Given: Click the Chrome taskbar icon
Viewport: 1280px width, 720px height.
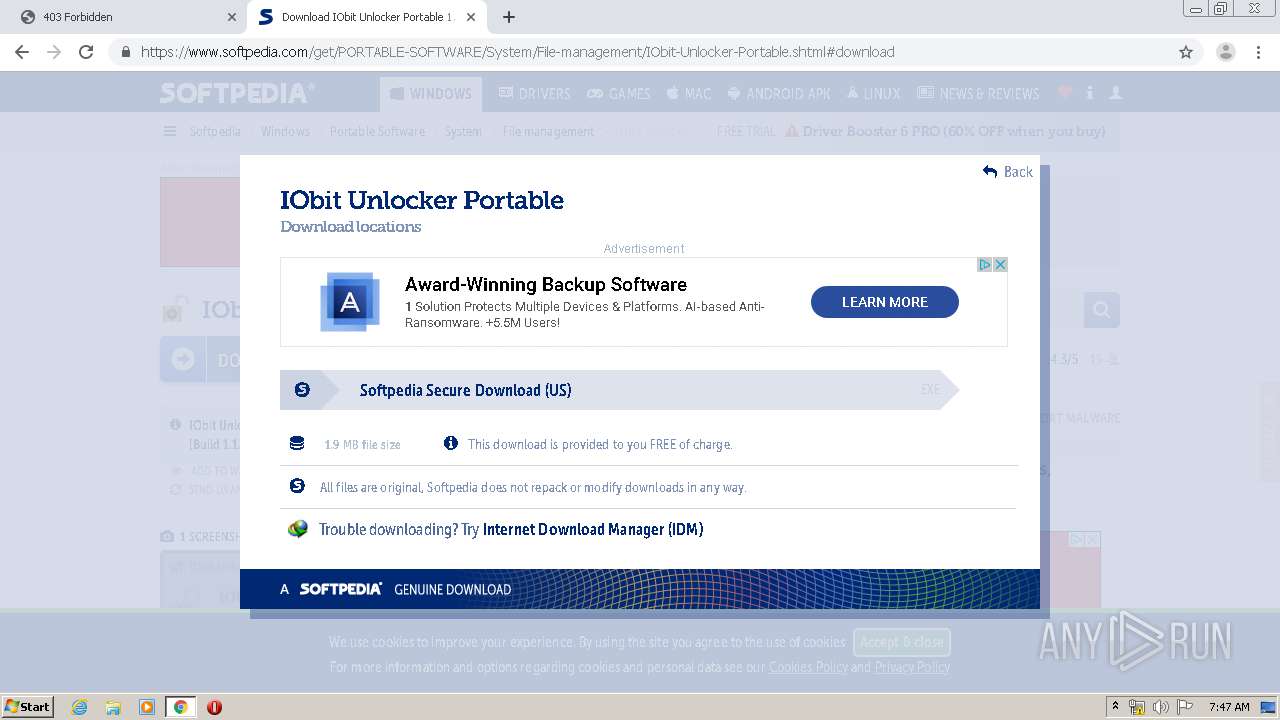Looking at the screenshot, I should point(180,707).
